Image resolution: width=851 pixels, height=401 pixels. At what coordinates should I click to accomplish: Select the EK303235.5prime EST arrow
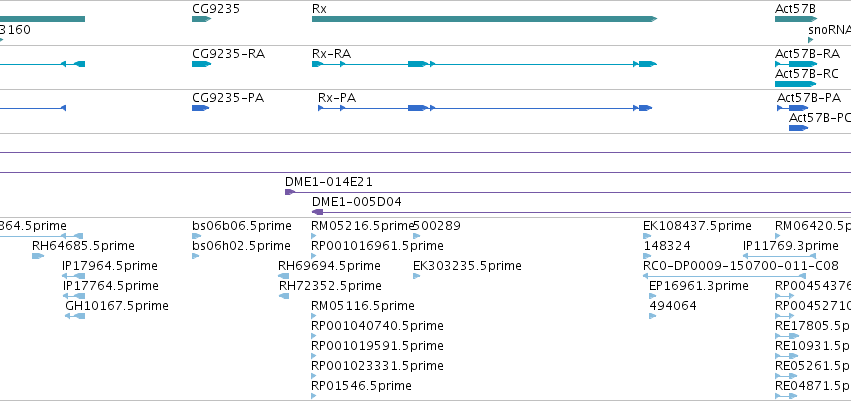pos(417,276)
